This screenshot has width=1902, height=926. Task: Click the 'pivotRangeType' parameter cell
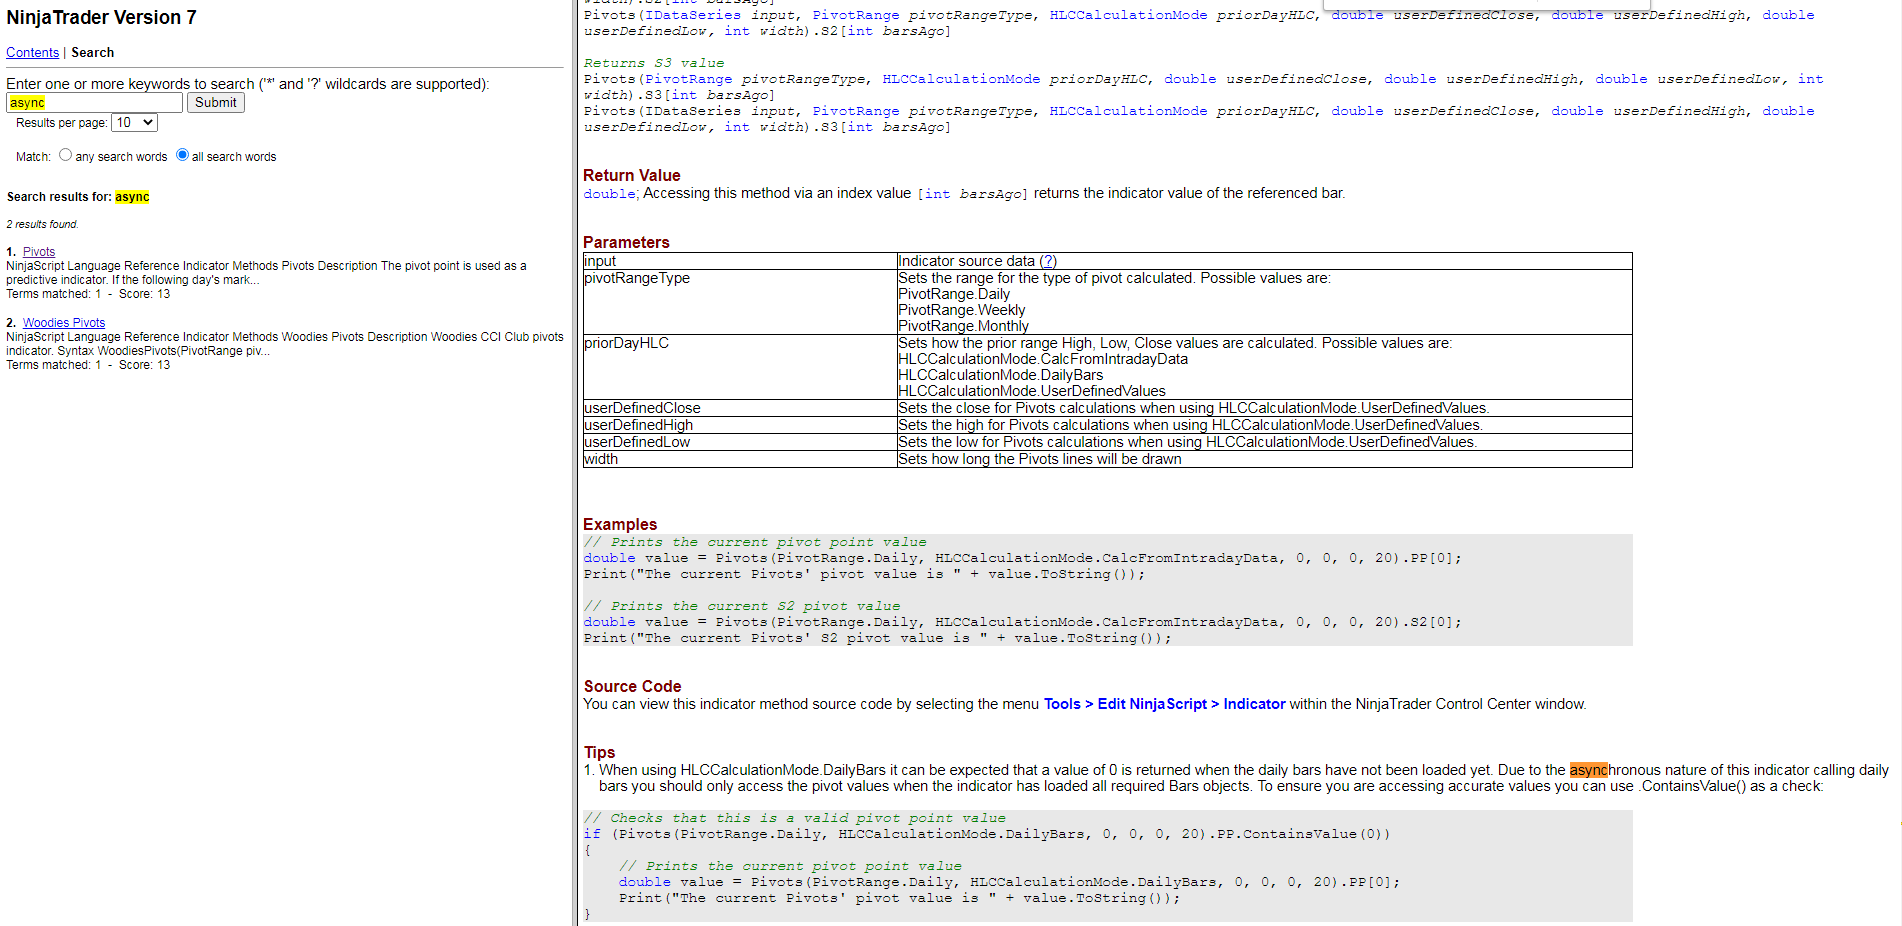point(740,302)
